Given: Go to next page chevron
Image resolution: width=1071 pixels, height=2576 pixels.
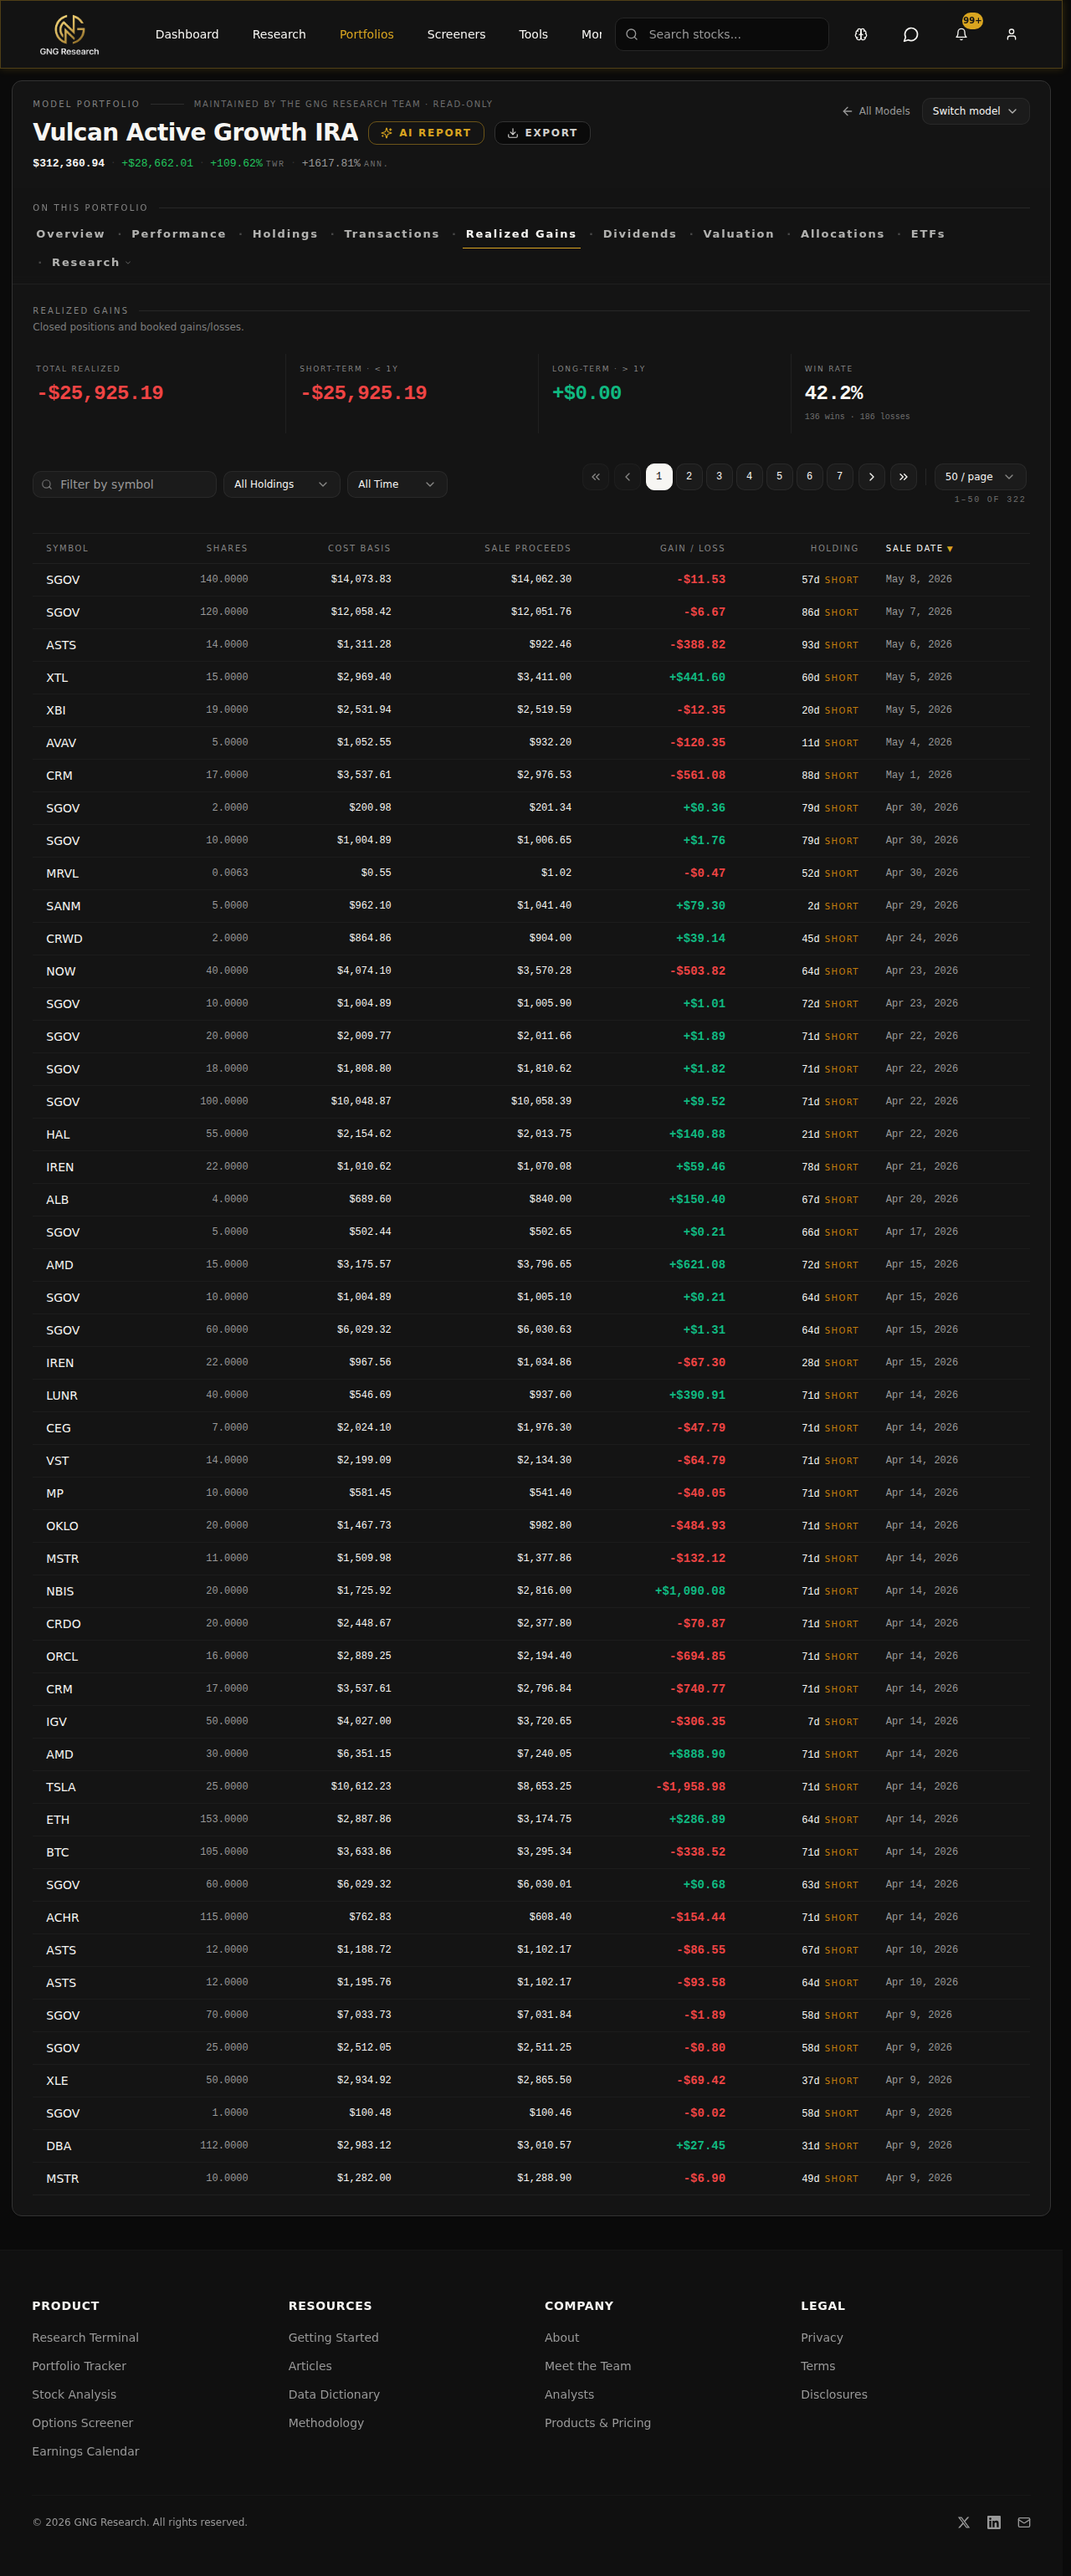Looking at the screenshot, I should click(x=871, y=477).
